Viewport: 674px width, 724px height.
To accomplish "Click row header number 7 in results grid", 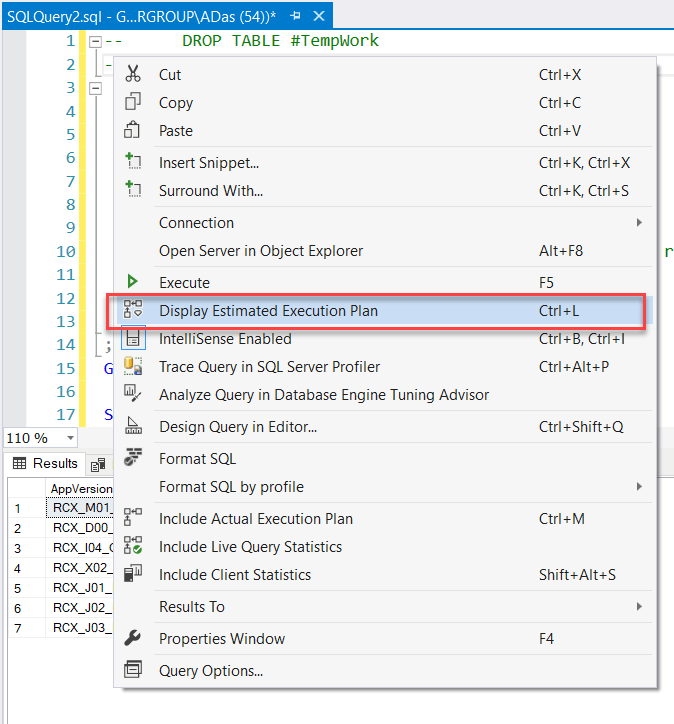I will tap(26, 628).
